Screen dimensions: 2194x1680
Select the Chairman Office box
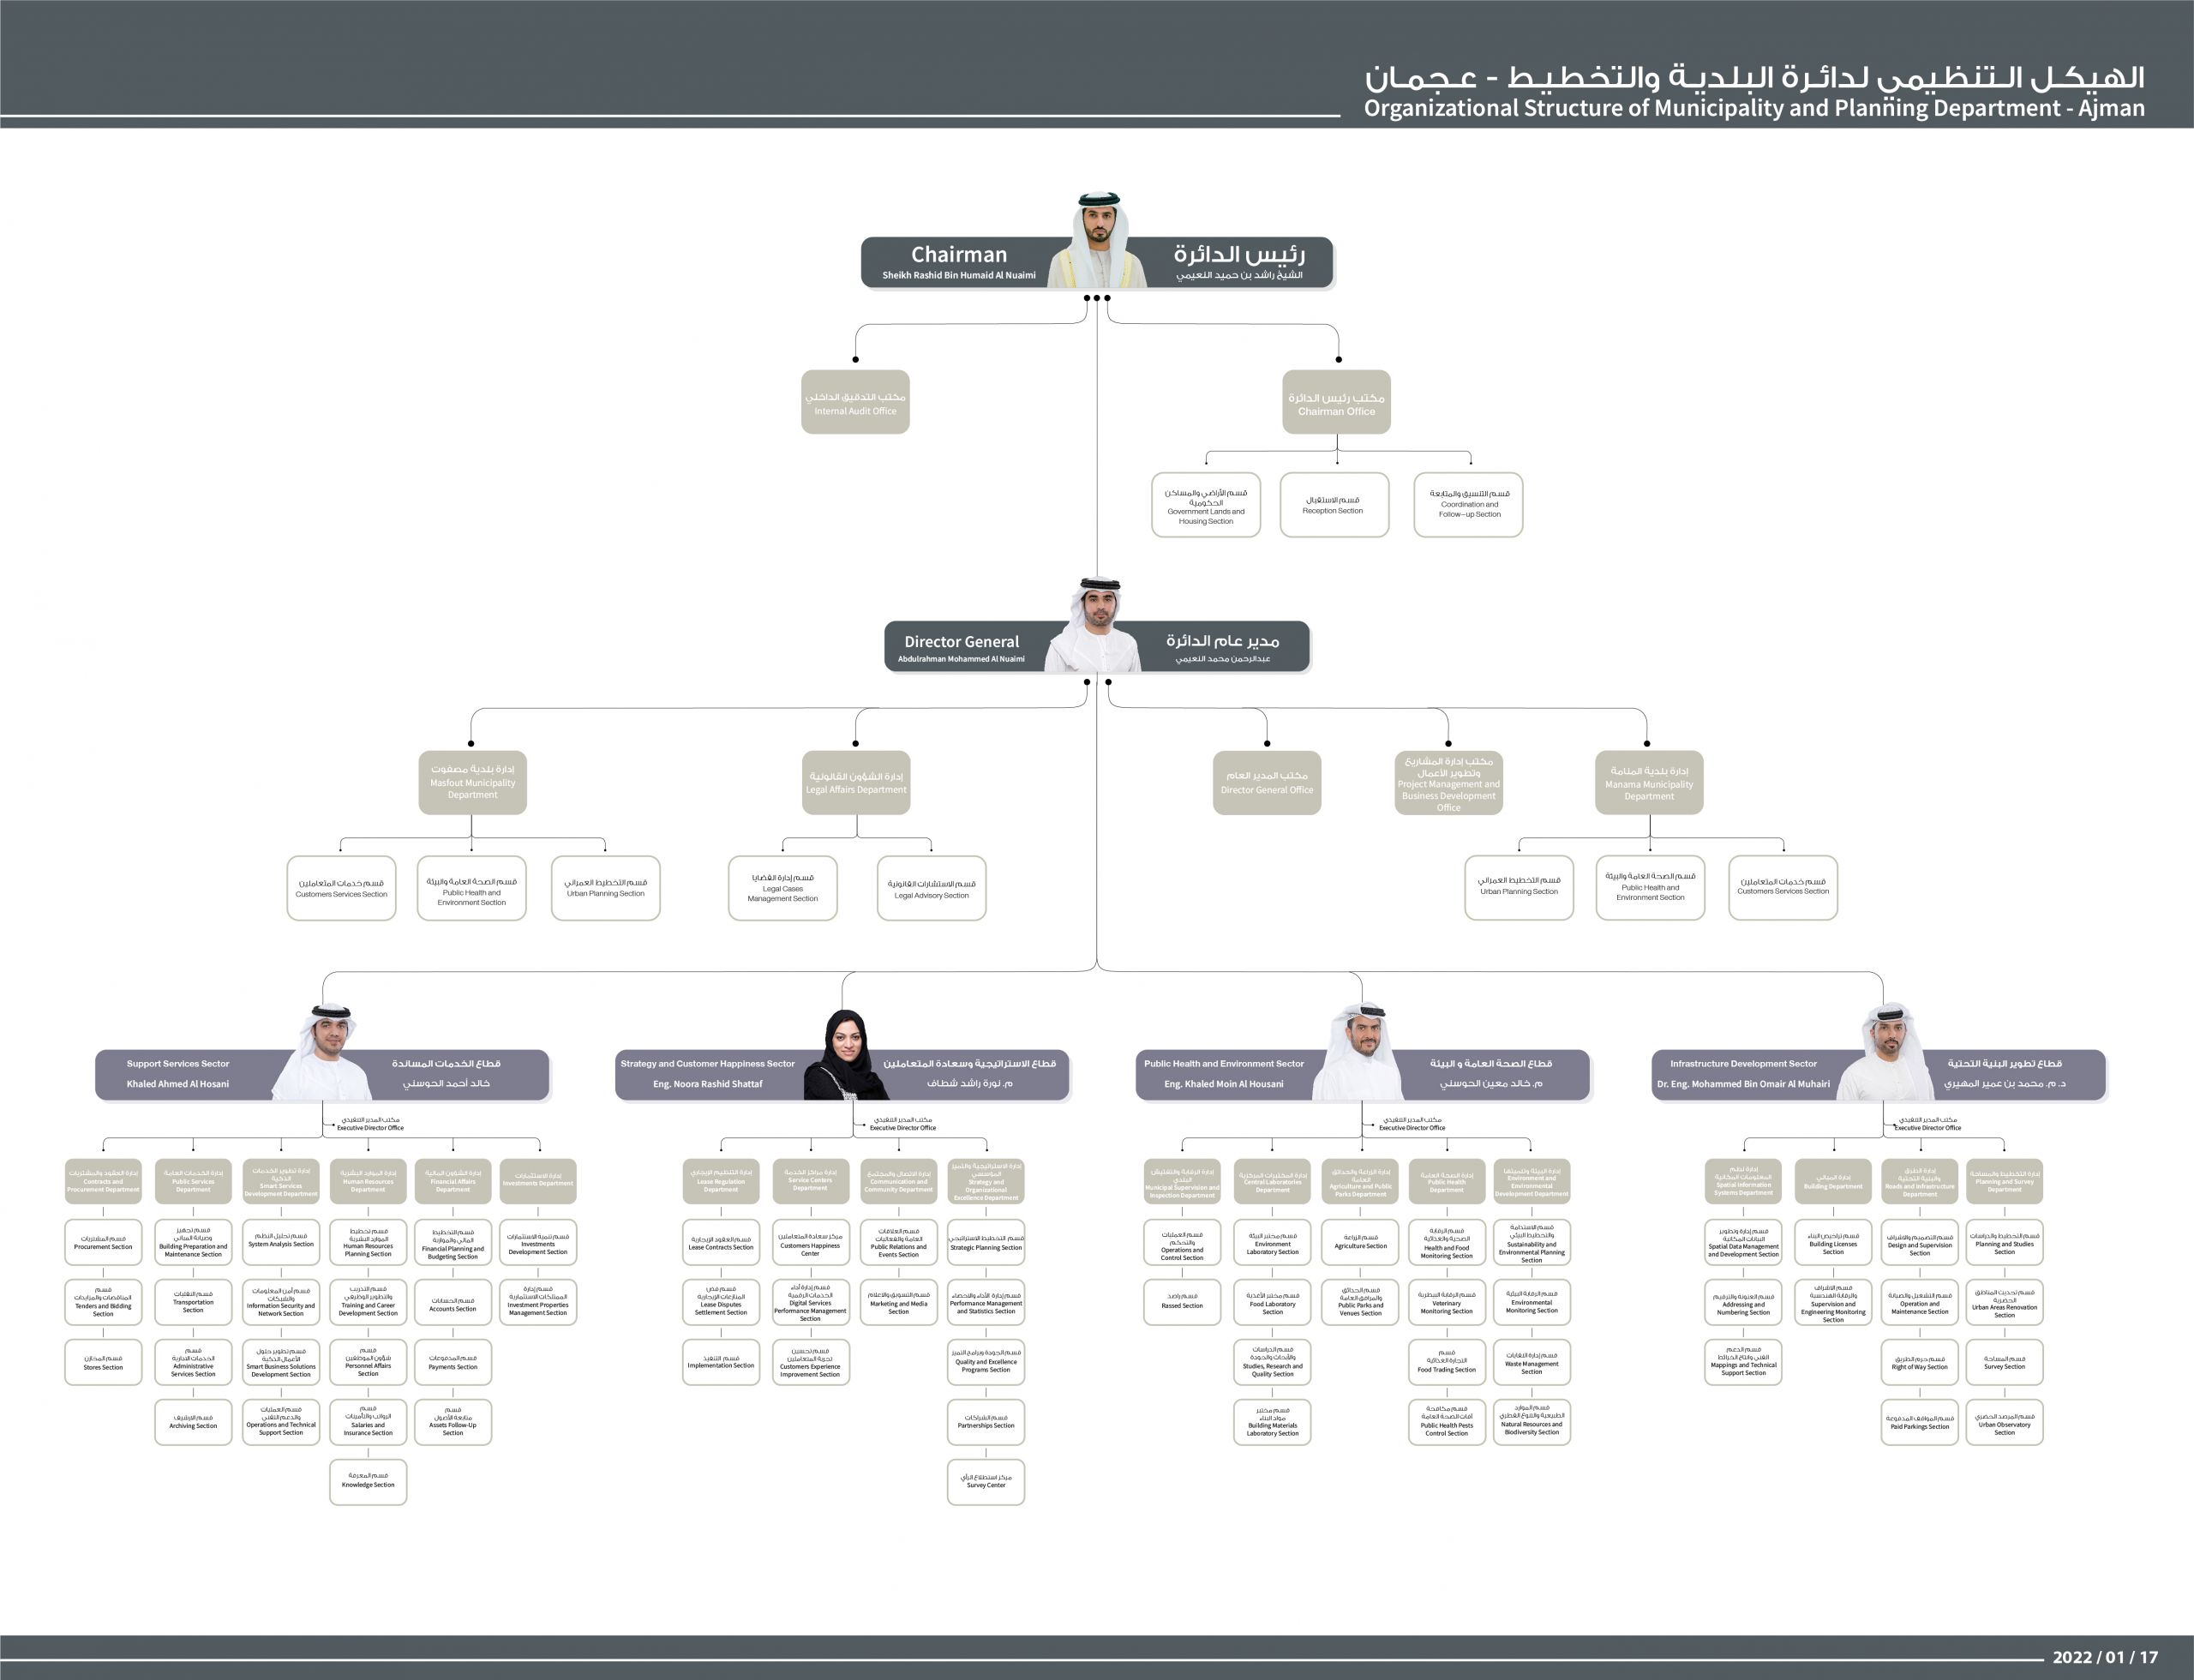click(x=1336, y=402)
